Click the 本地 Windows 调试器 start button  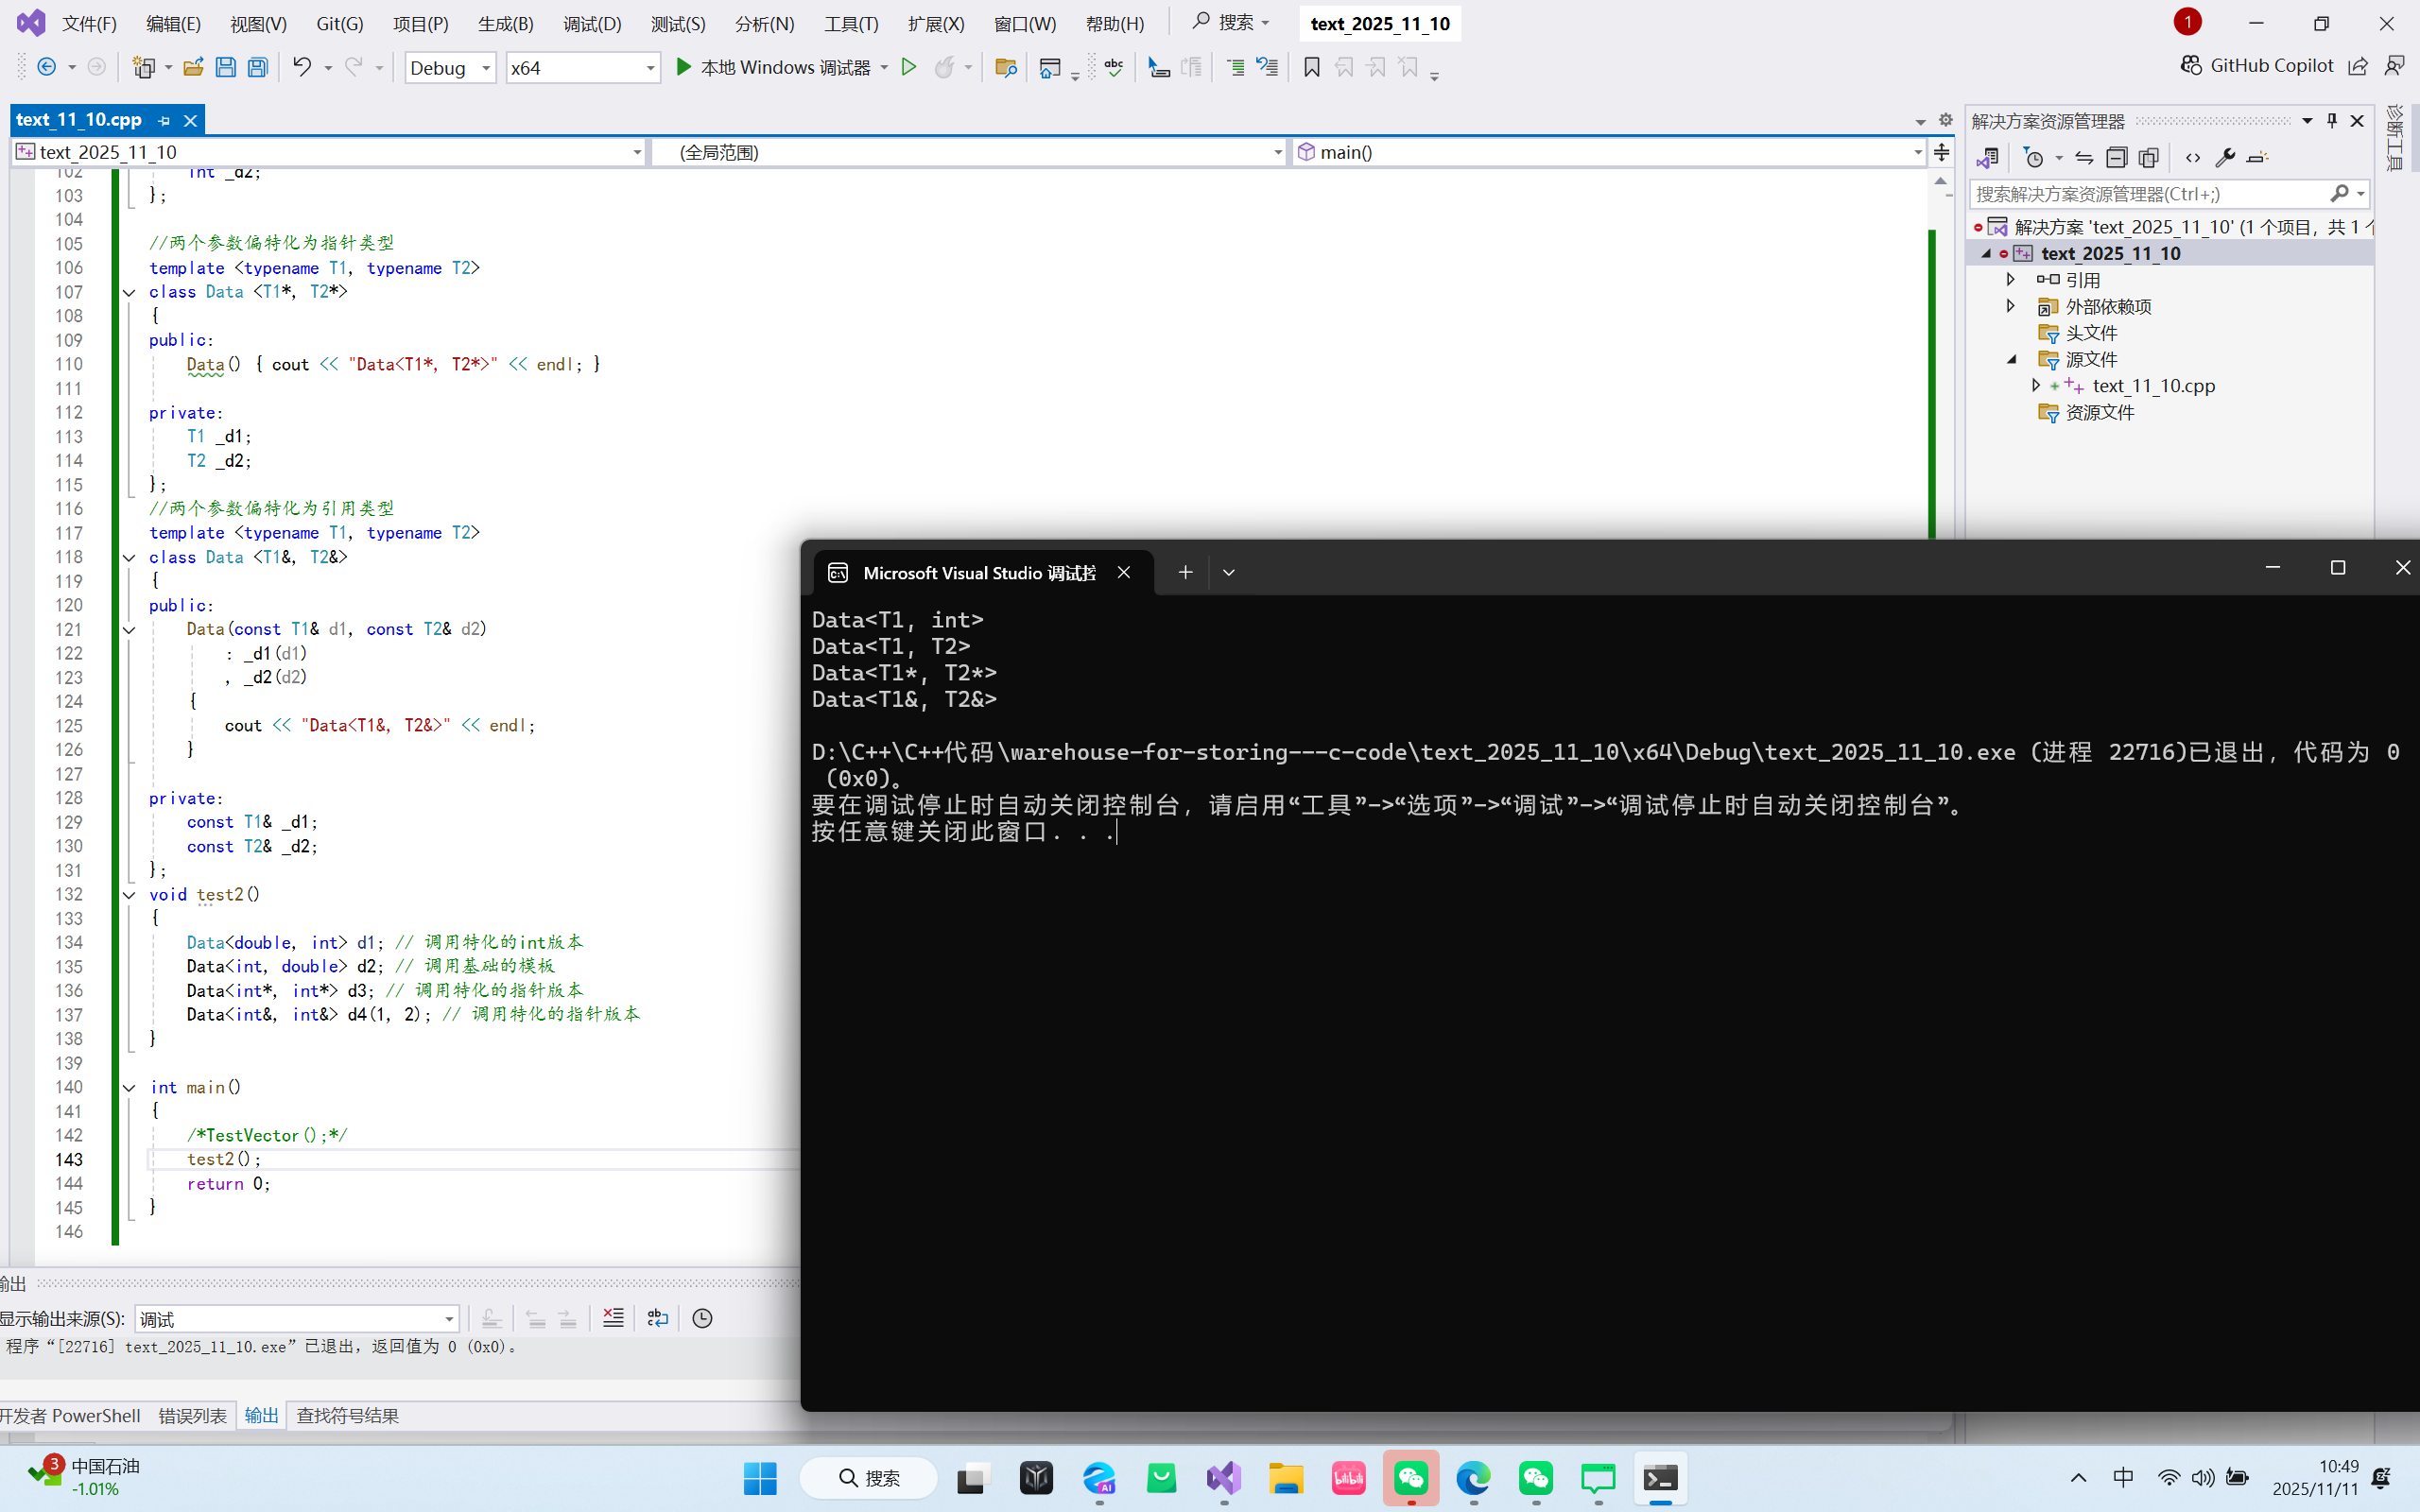point(773,67)
